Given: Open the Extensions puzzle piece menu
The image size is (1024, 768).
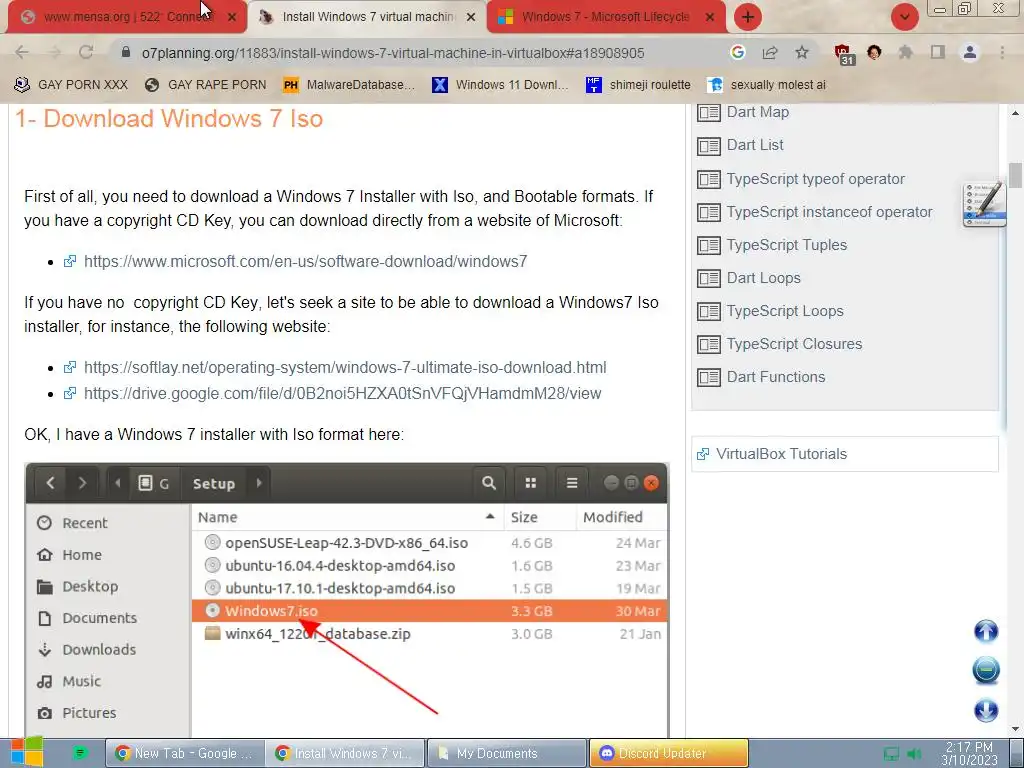Looking at the screenshot, I should [x=906, y=52].
